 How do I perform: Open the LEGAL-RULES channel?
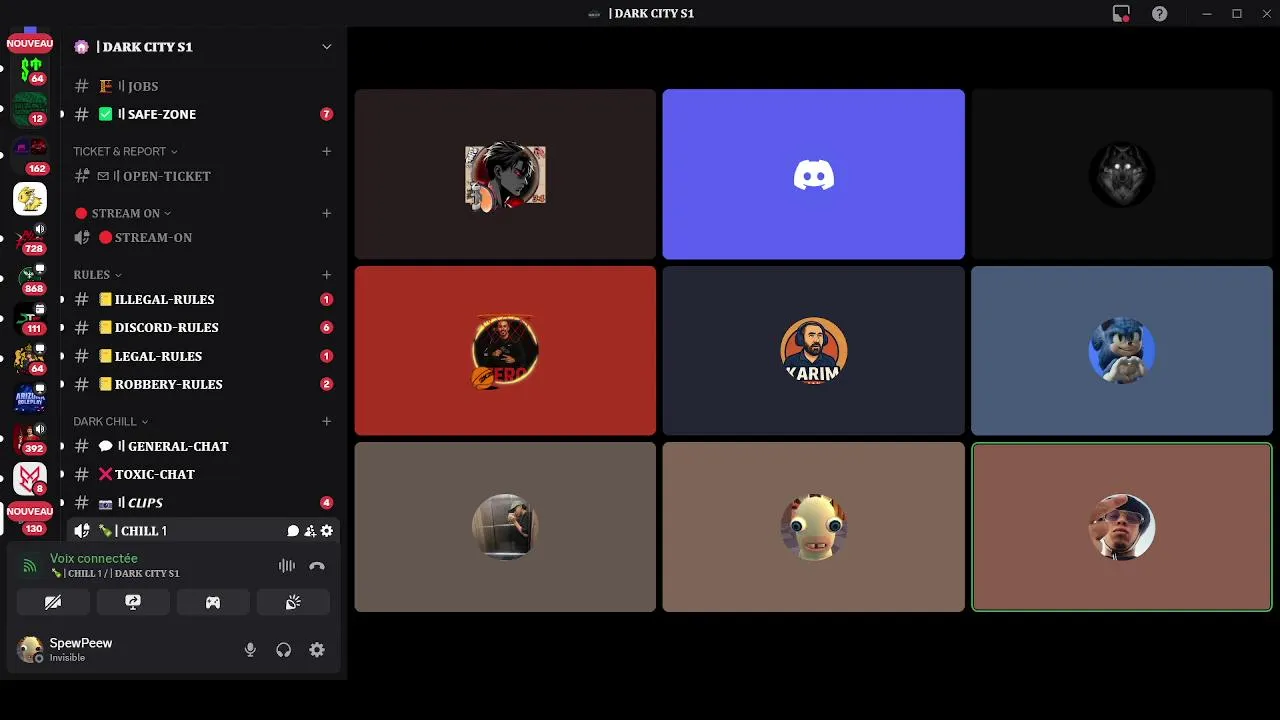click(204, 356)
